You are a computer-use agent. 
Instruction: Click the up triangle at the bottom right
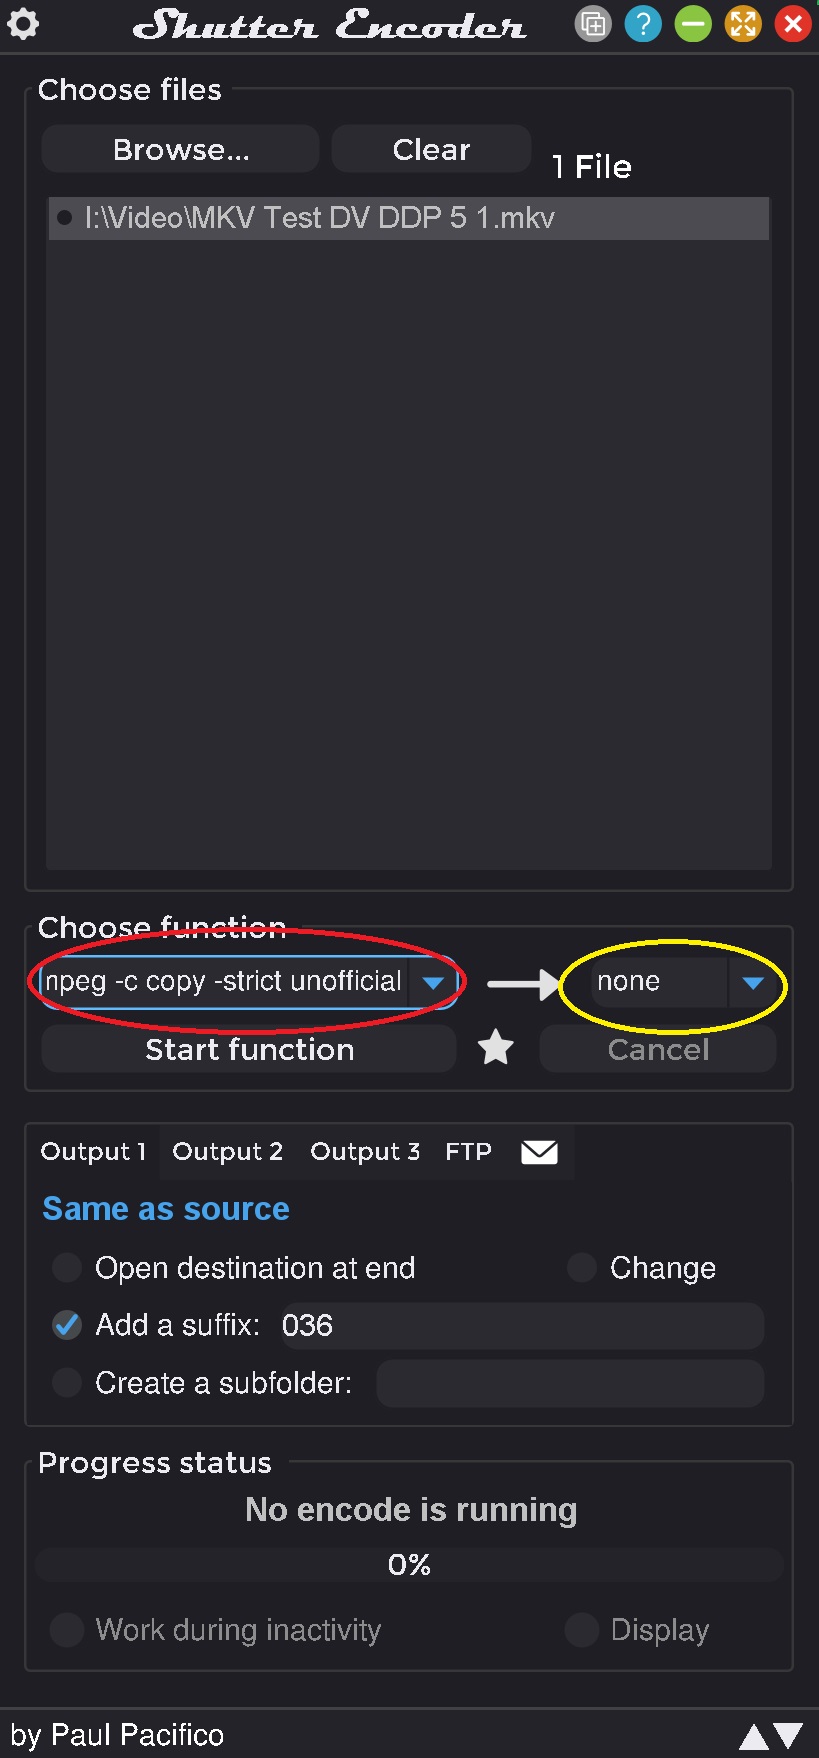tap(753, 1737)
